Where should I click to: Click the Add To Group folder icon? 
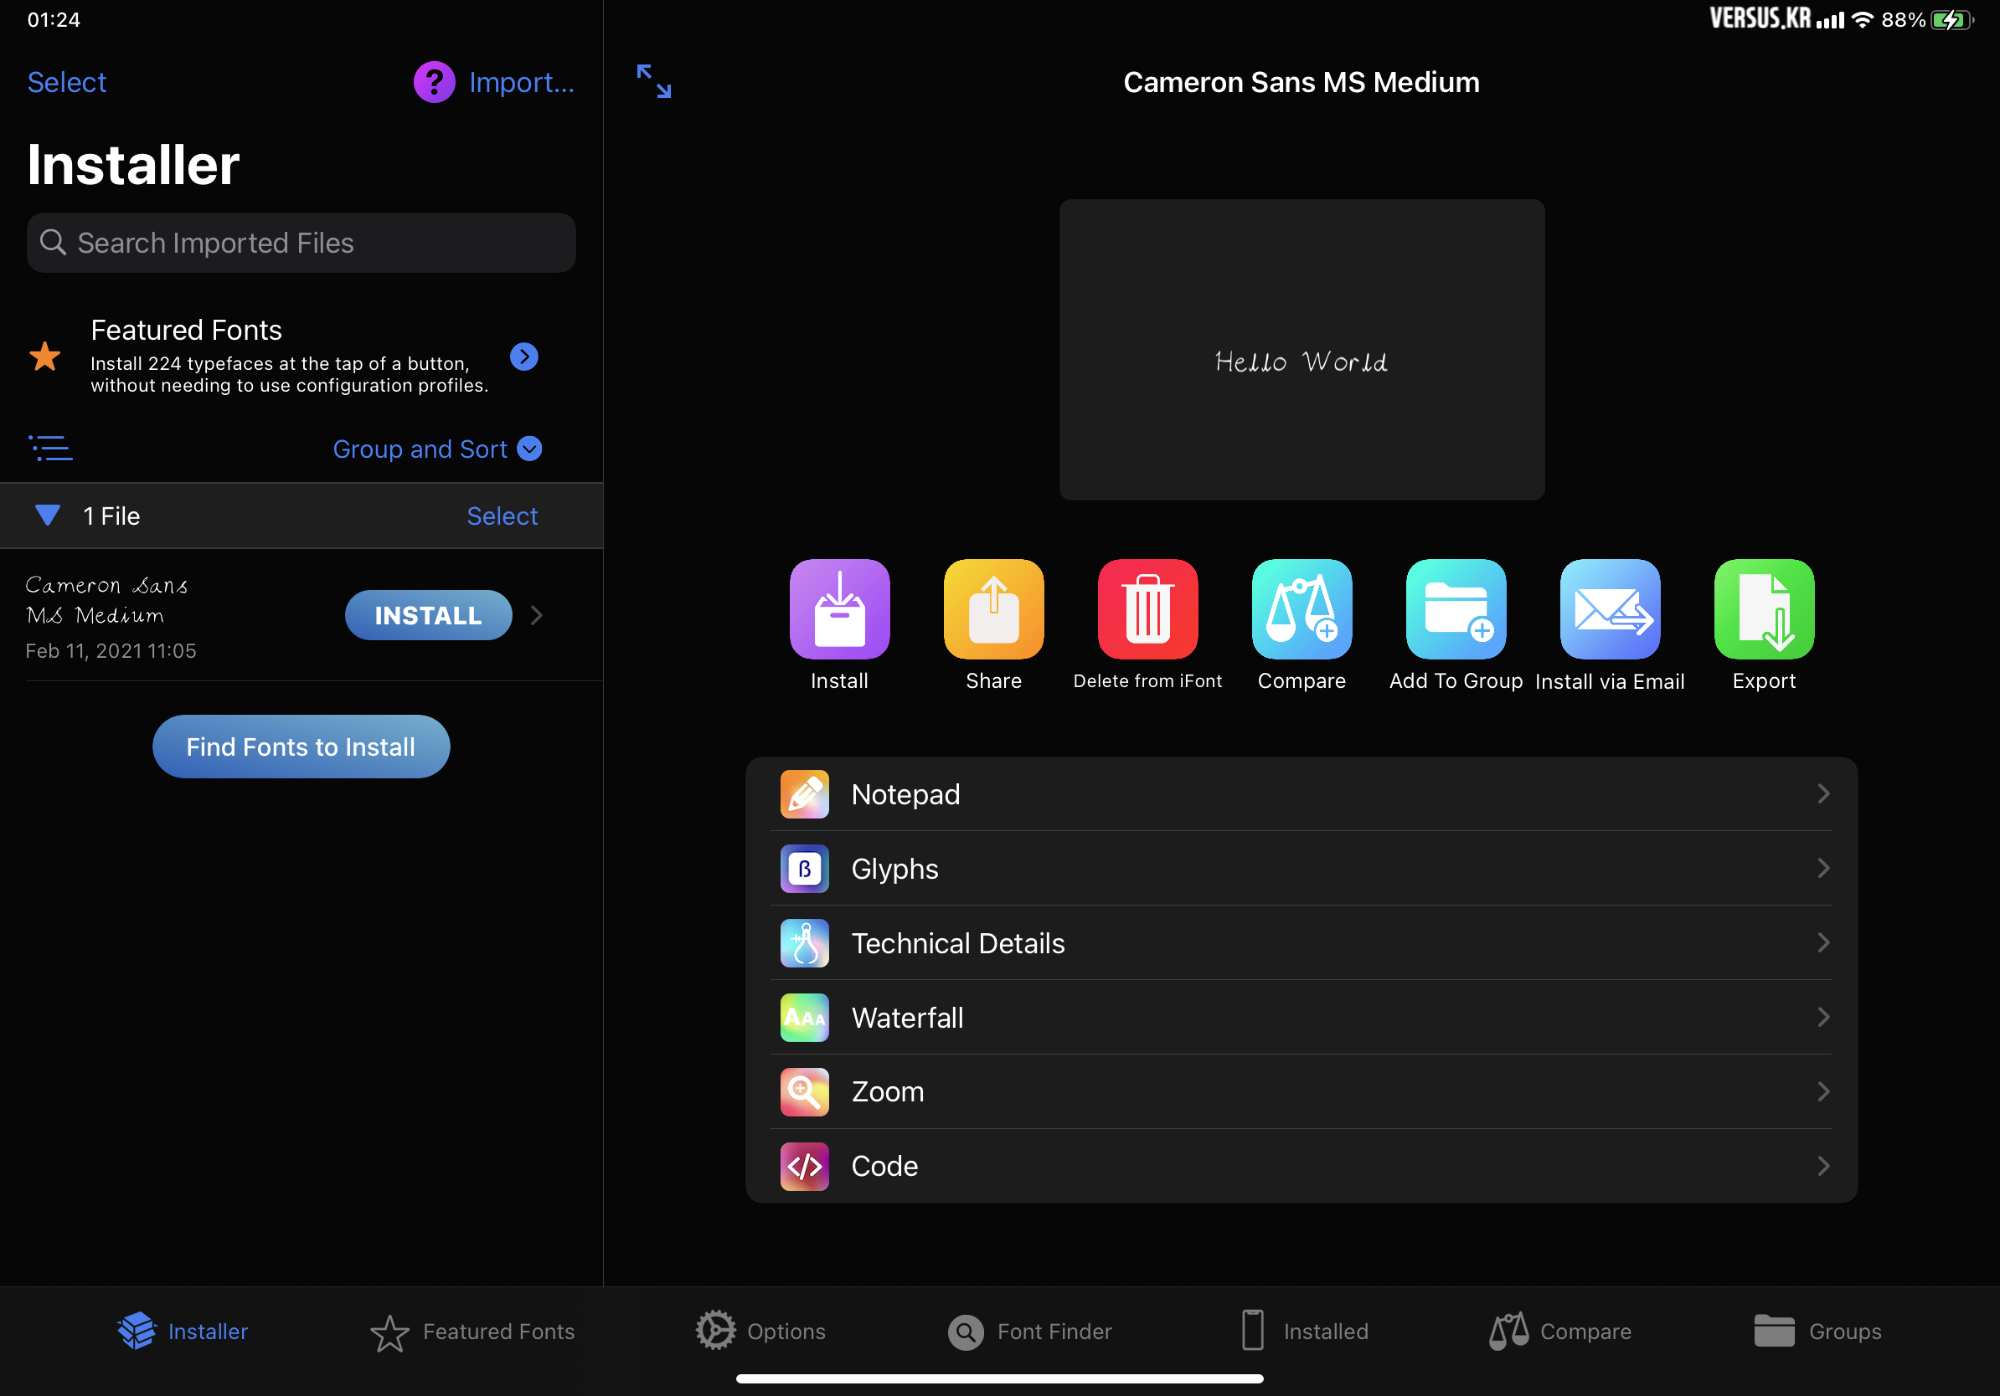[x=1455, y=609]
